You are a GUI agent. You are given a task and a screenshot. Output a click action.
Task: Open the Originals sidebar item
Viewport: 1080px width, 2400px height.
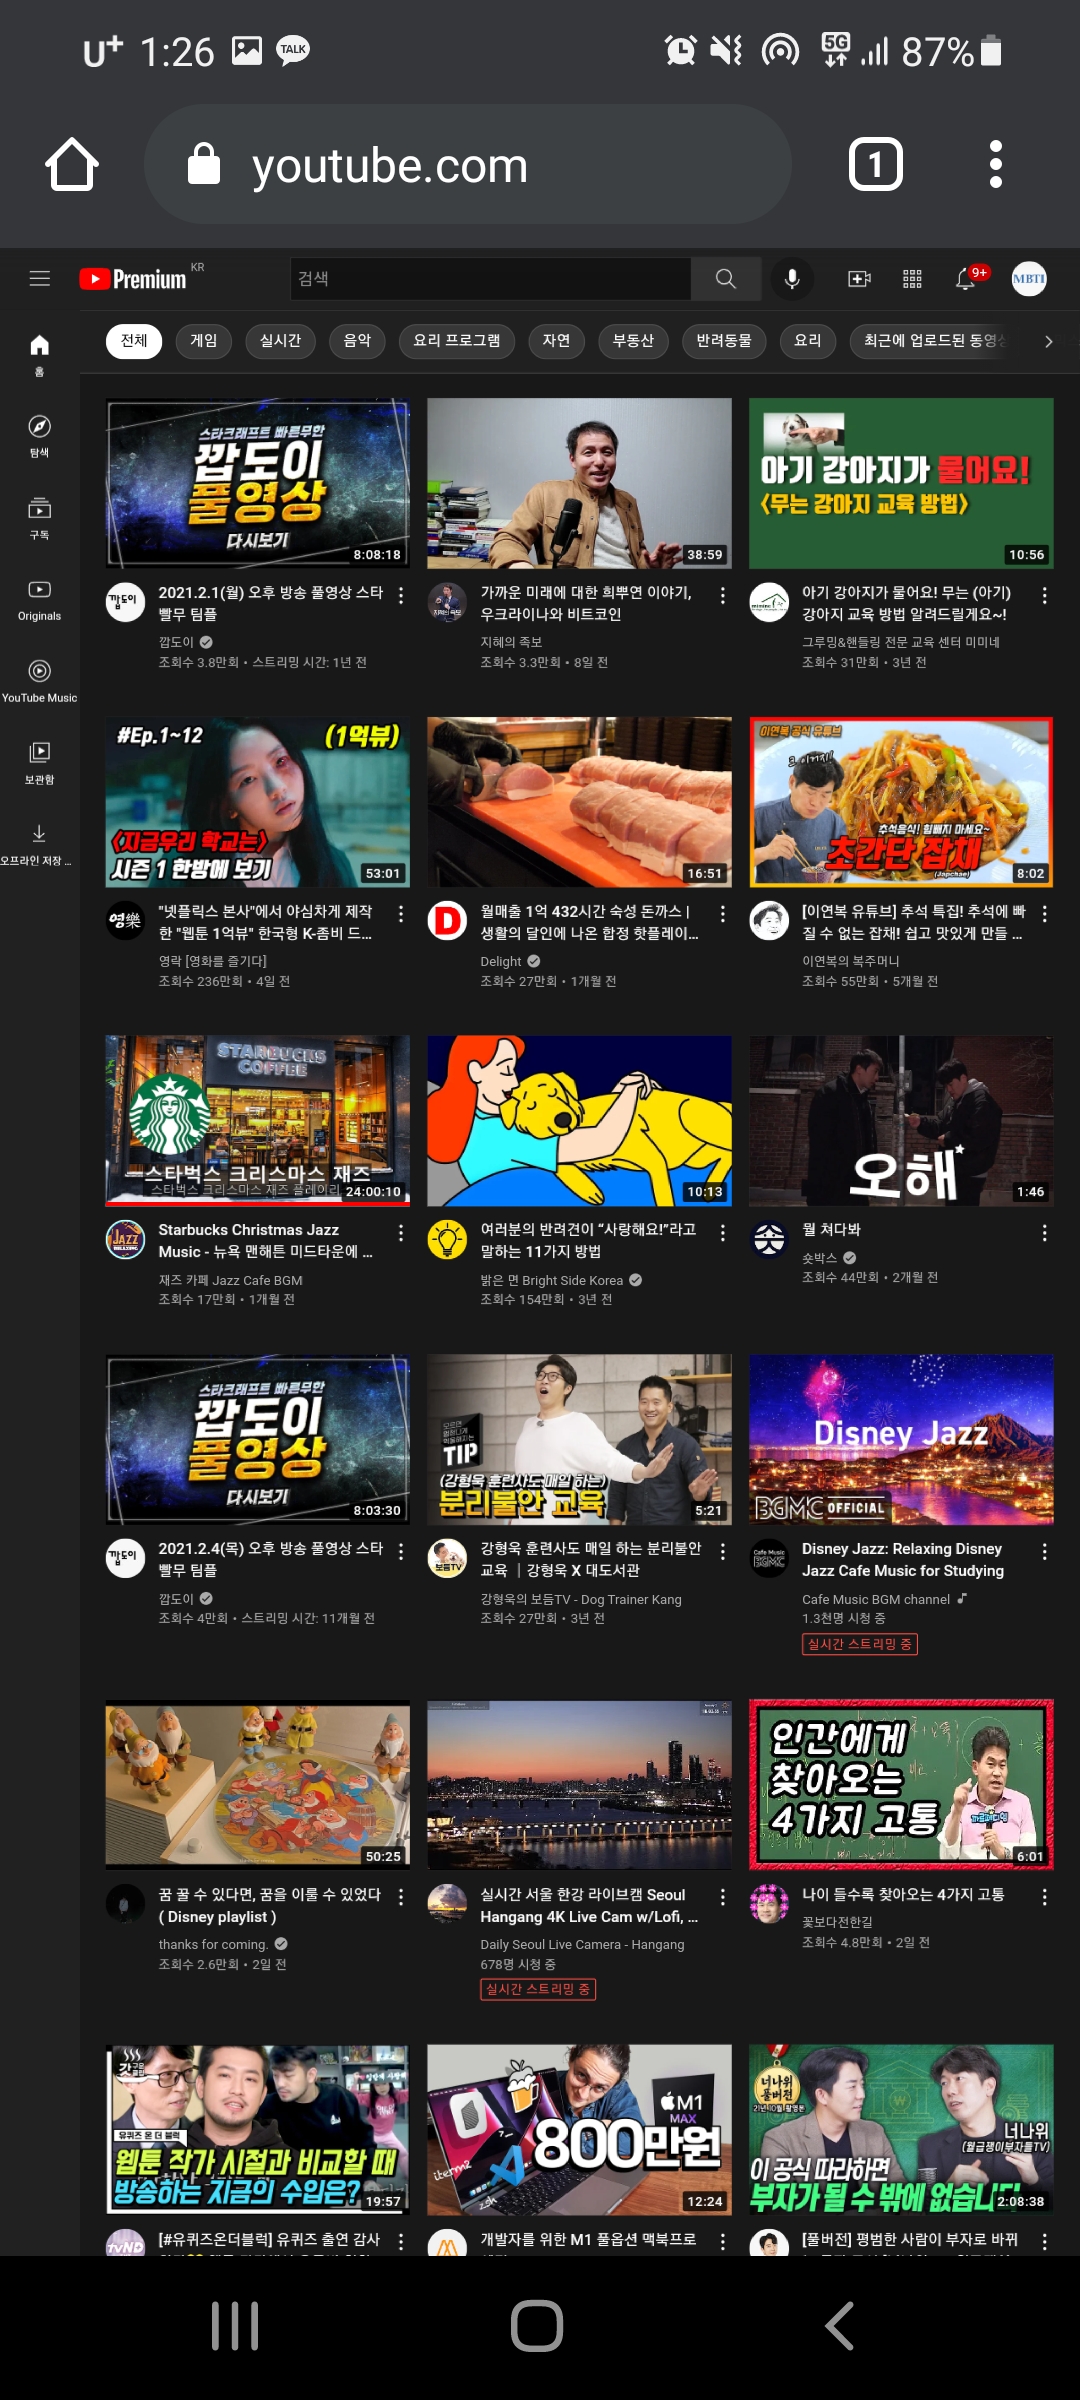[x=39, y=600]
